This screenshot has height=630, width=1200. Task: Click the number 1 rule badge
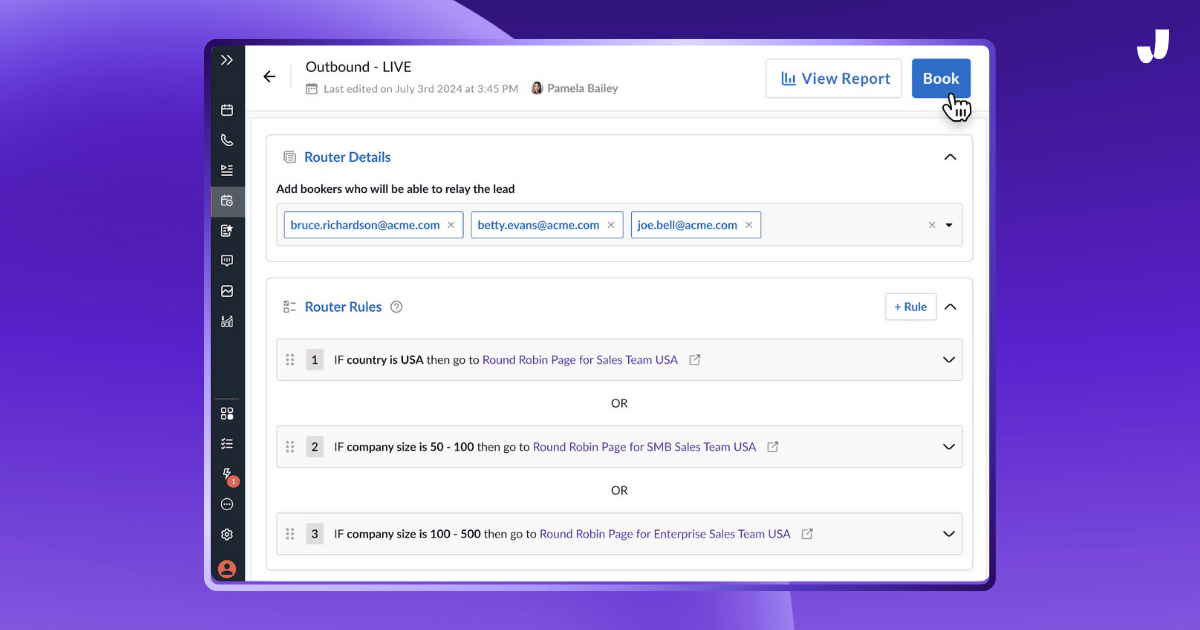coord(314,360)
